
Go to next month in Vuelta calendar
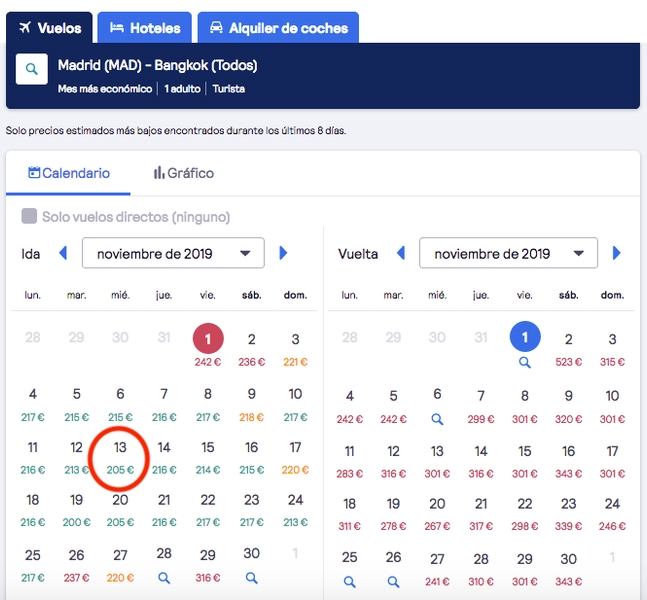pos(616,253)
